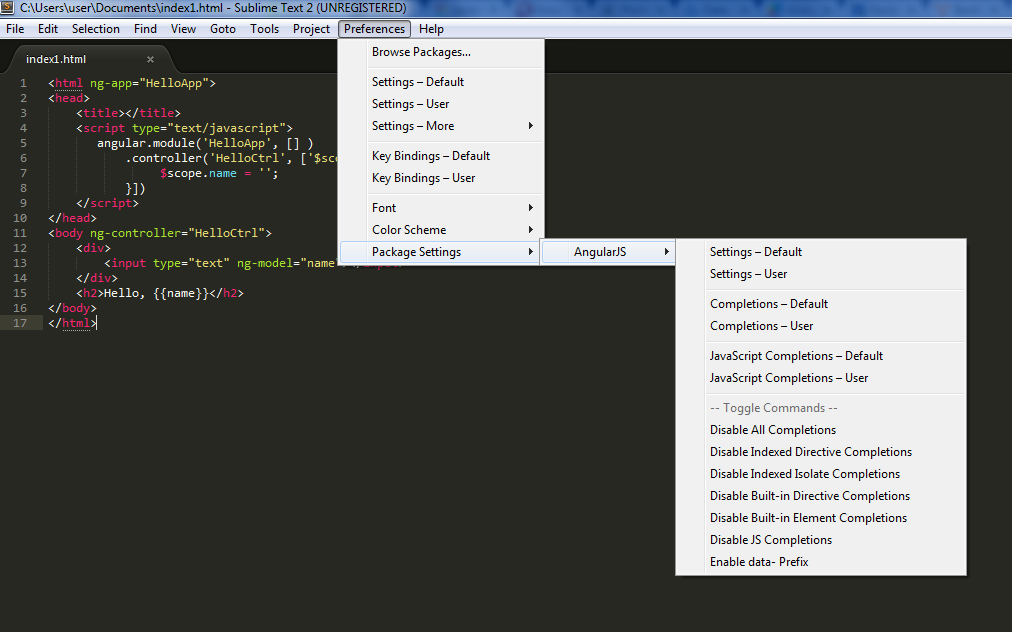
Task: Open JavaScript Completions – User
Action: pos(821,378)
